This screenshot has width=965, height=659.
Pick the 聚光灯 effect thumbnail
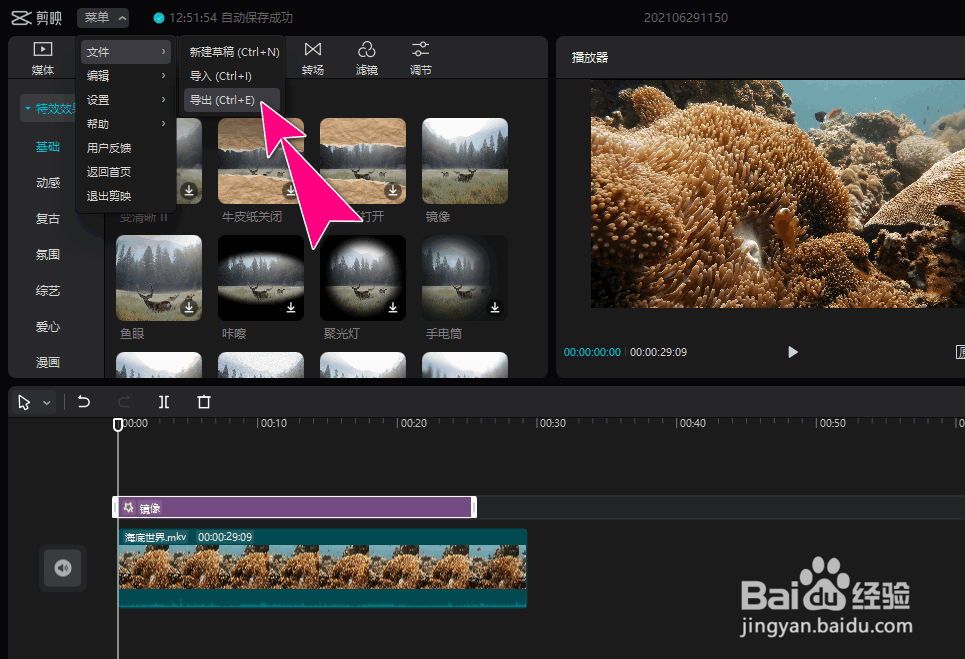(x=363, y=278)
